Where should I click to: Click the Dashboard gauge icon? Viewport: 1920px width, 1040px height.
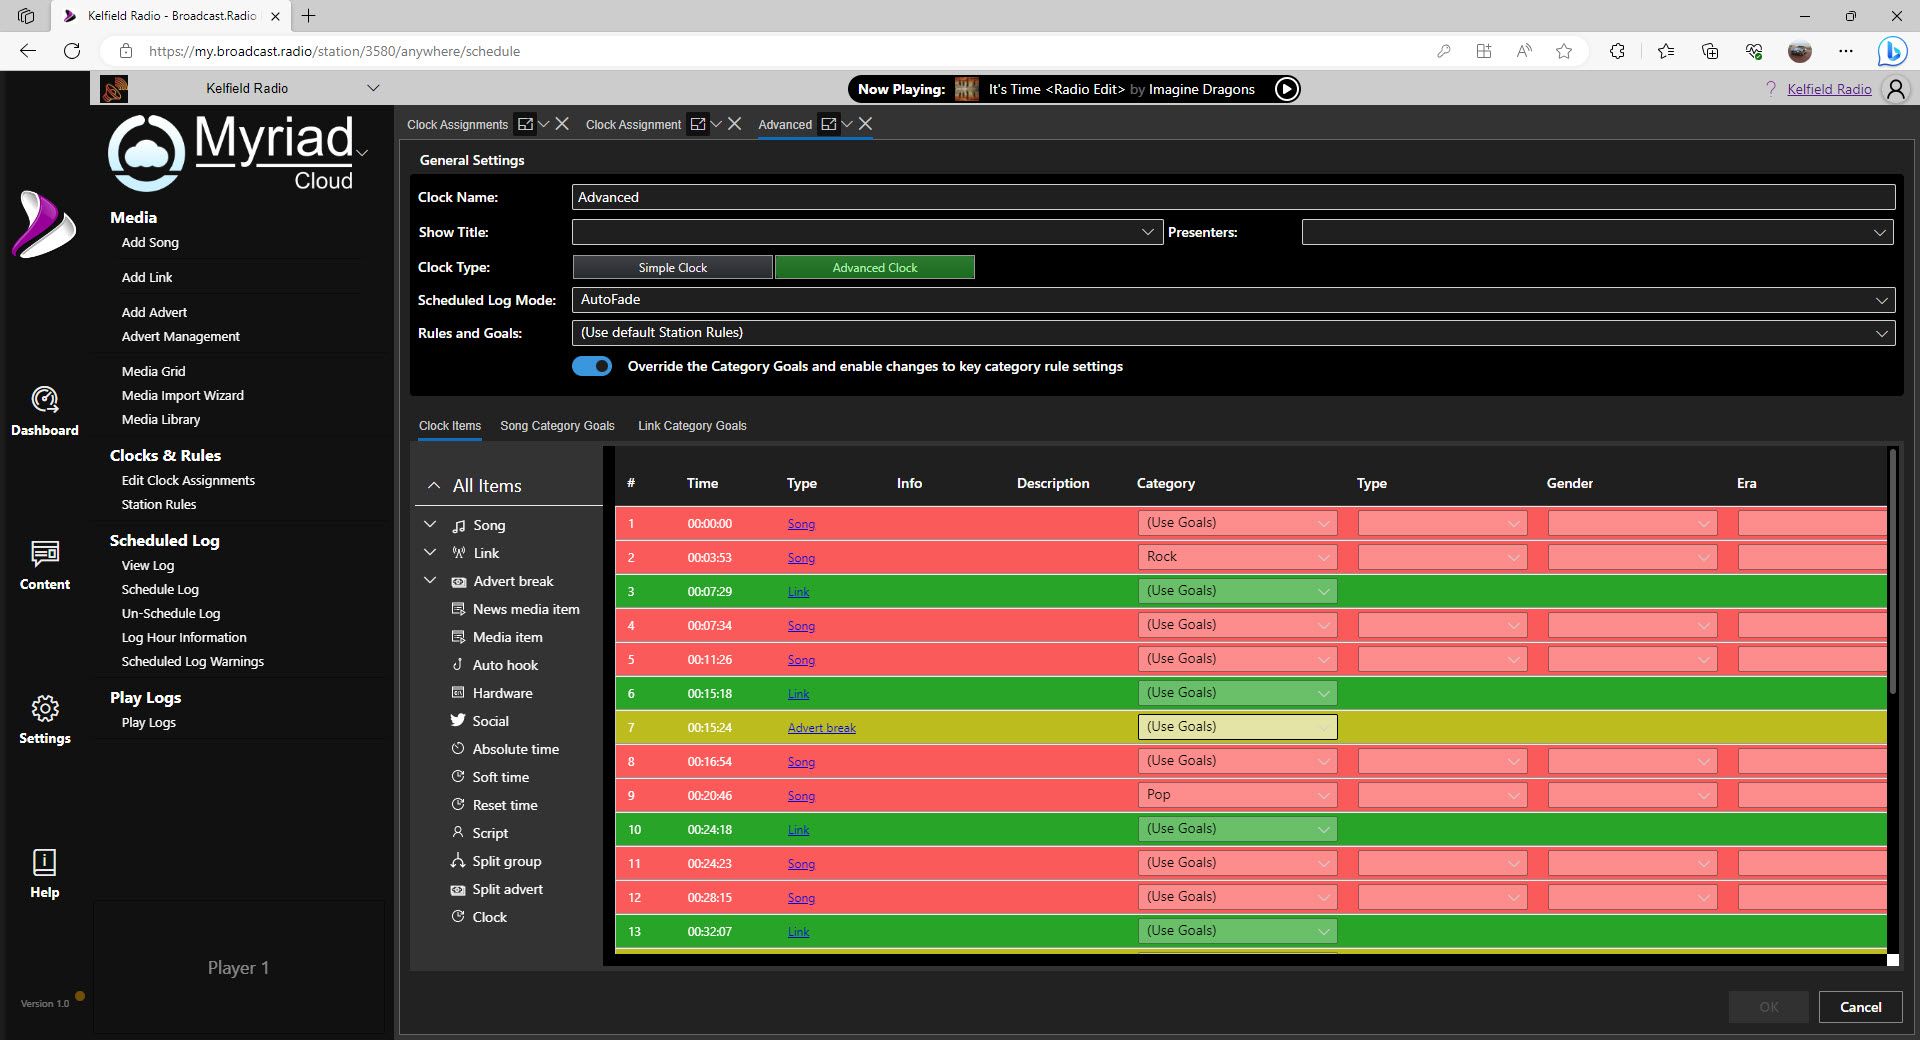(x=44, y=400)
